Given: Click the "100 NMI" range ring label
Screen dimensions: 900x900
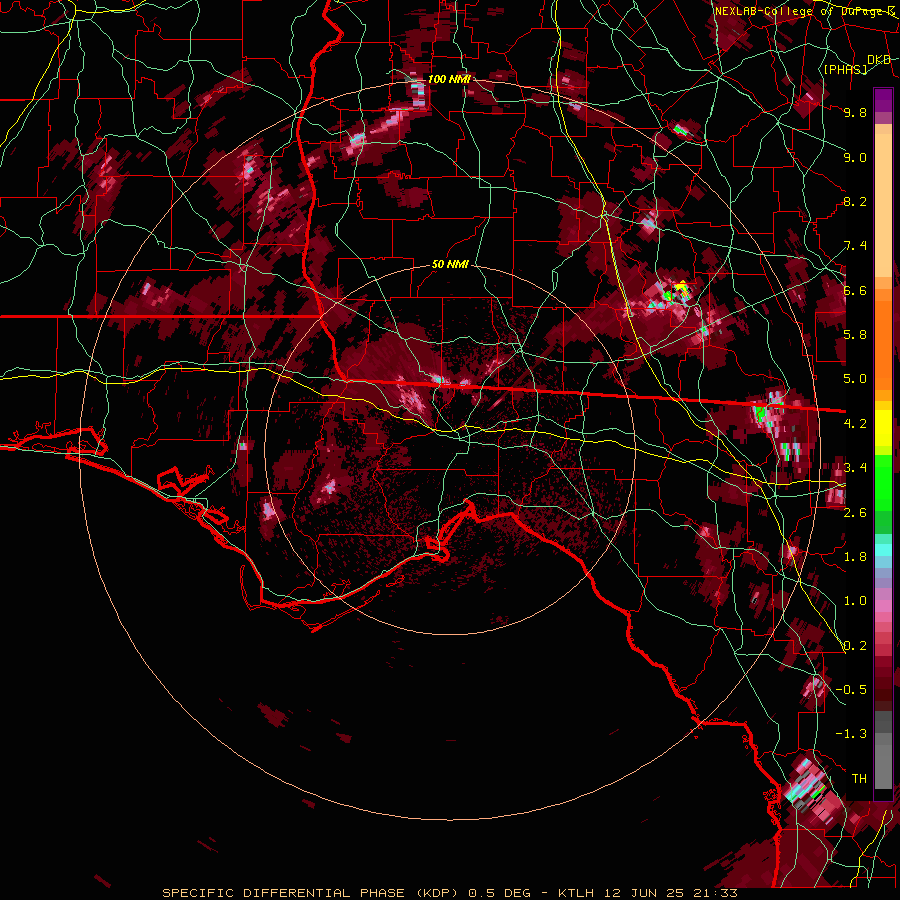Looking at the screenshot, I should point(449,79).
